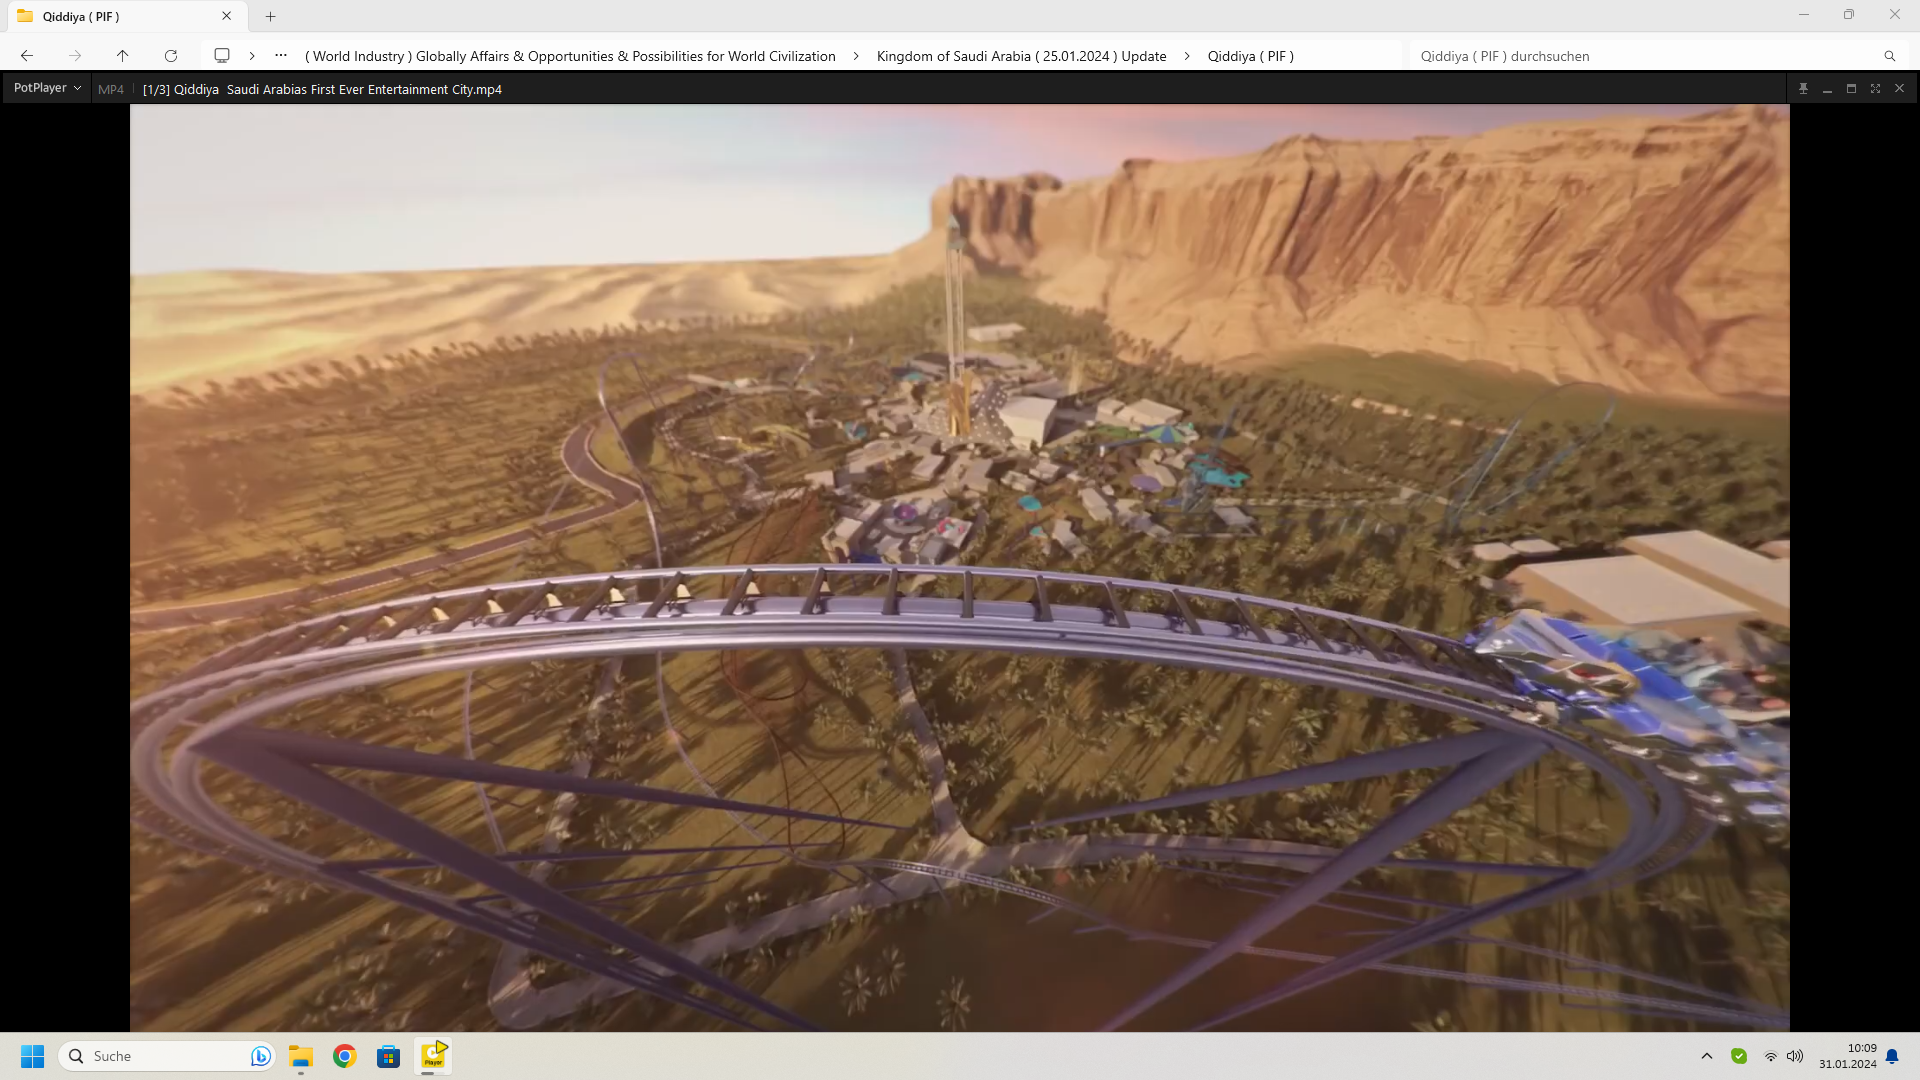
Task: Switch PotPlayer to fullscreen mode
Action: coord(1875,88)
